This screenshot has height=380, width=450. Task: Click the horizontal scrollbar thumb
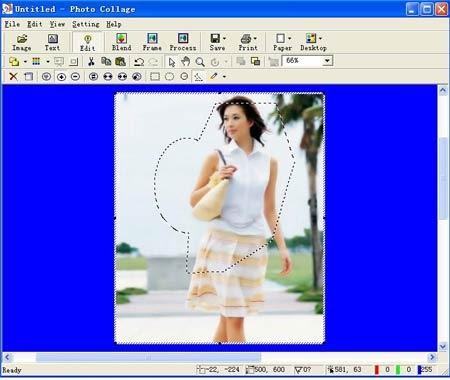pyautogui.click(x=148, y=357)
